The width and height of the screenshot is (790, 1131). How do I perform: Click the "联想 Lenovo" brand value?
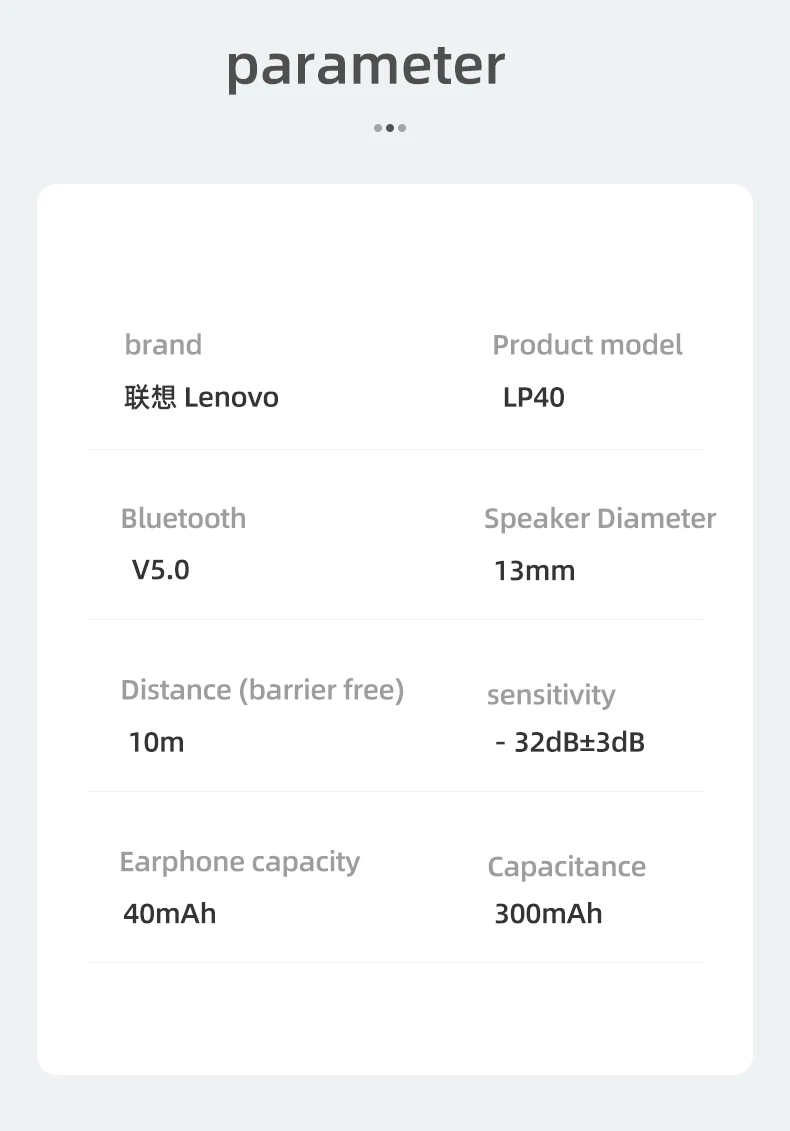[201, 397]
